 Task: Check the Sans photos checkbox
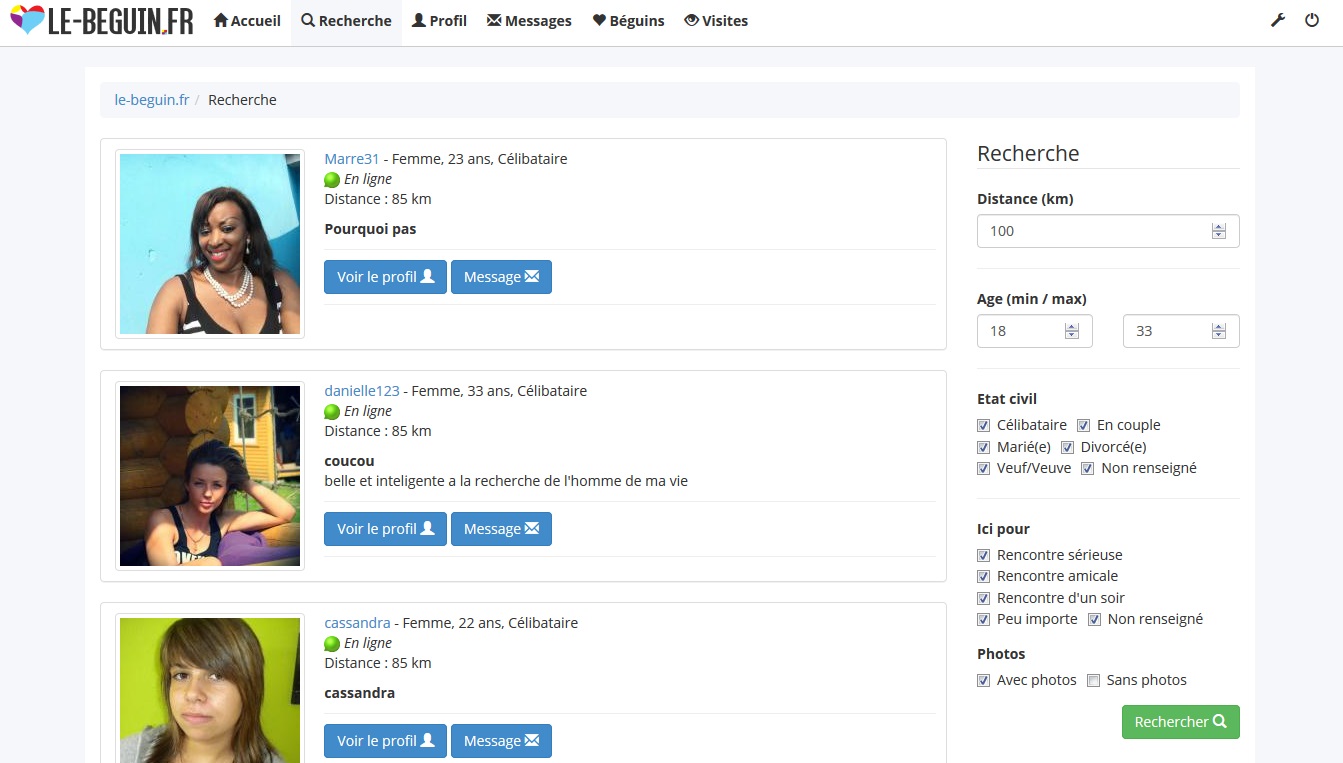click(1094, 681)
